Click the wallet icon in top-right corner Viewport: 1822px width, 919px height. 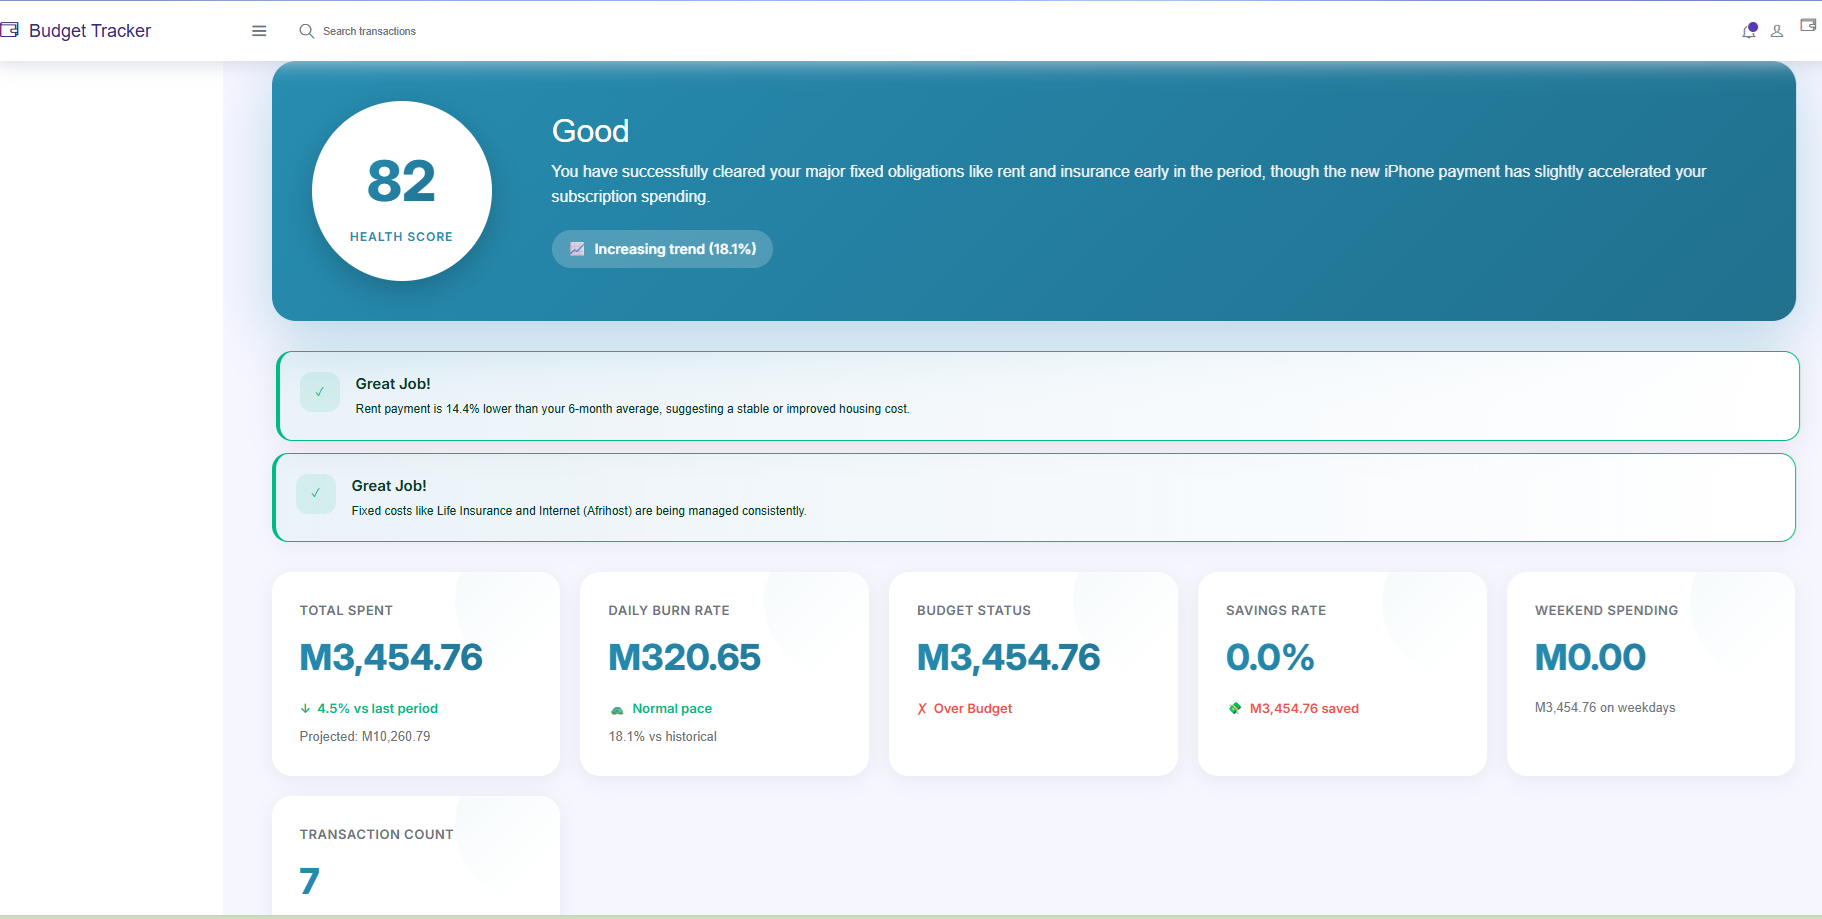(x=1808, y=25)
